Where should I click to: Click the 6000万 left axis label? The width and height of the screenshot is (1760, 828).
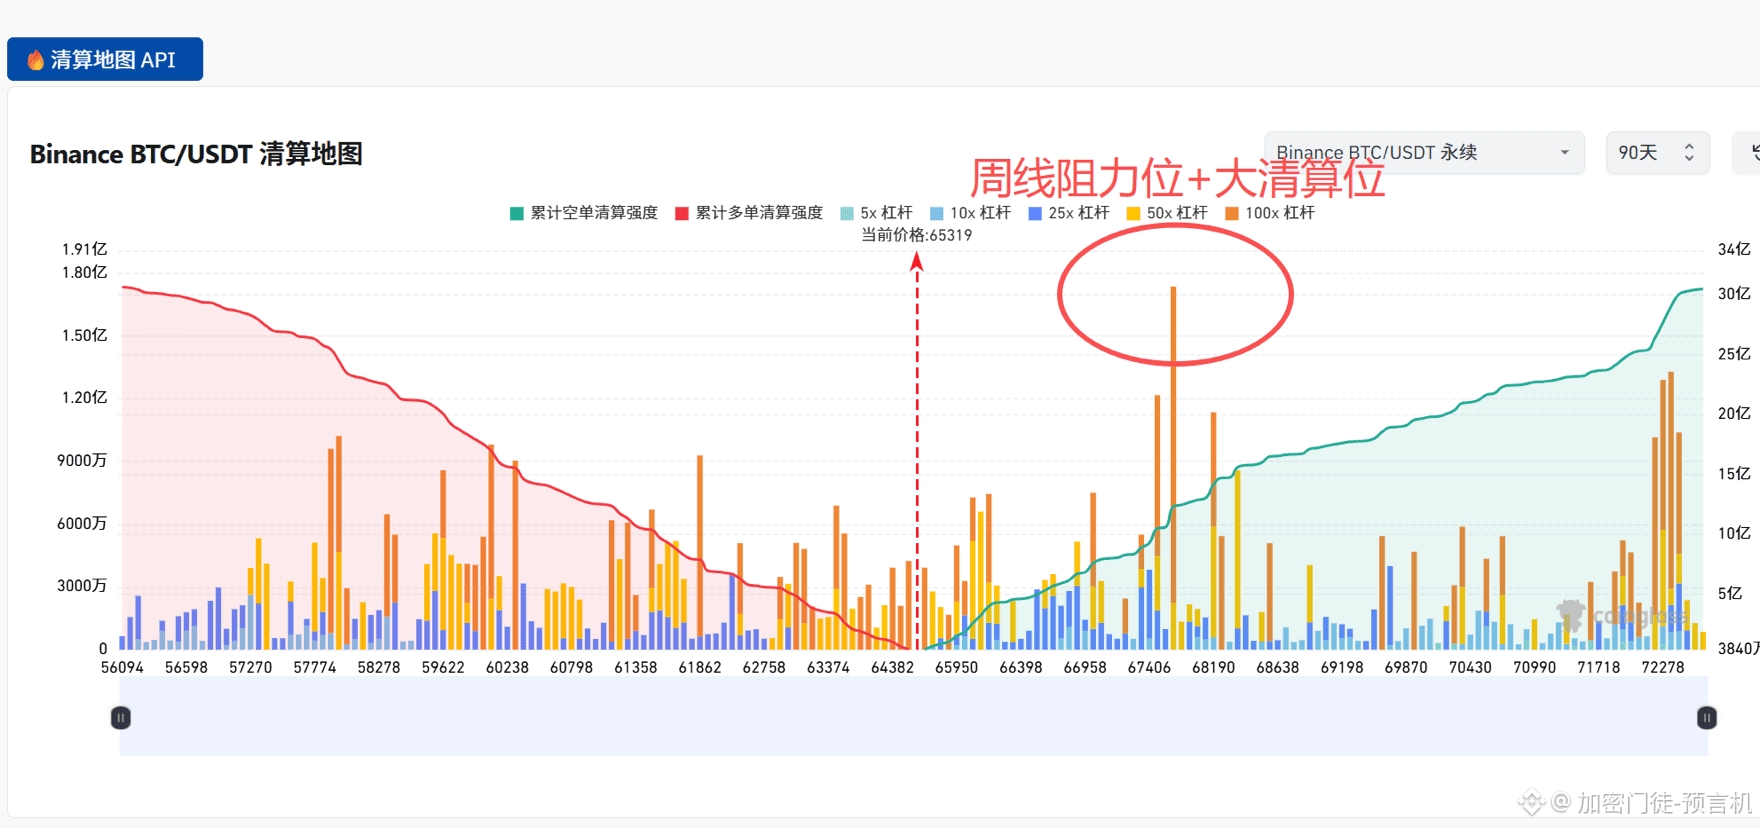[x=82, y=523]
